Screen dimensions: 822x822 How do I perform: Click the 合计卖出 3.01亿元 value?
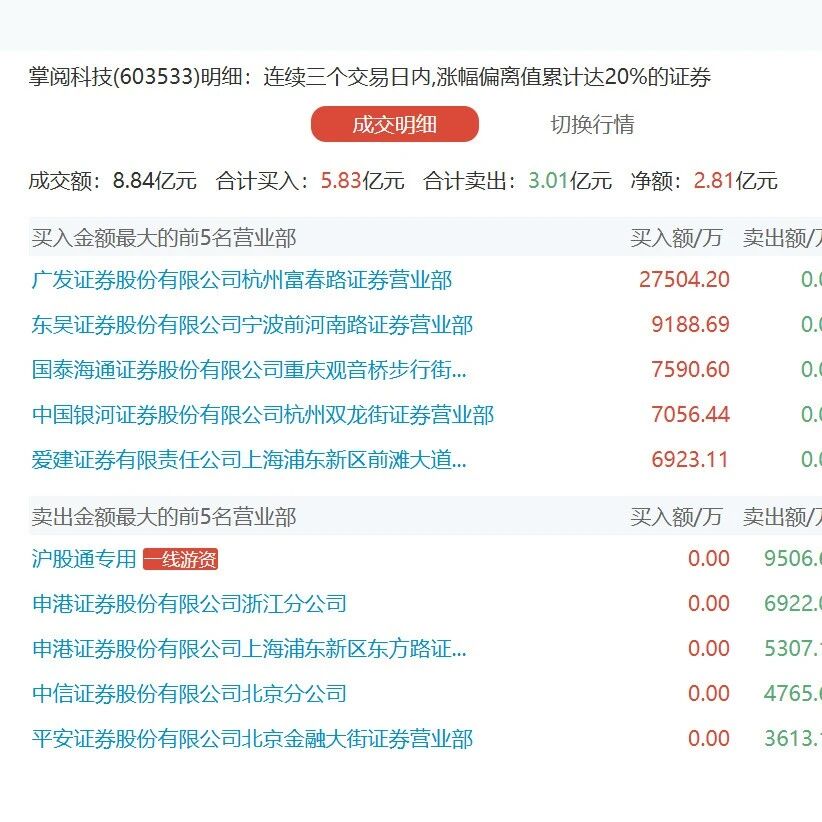point(570,181)
